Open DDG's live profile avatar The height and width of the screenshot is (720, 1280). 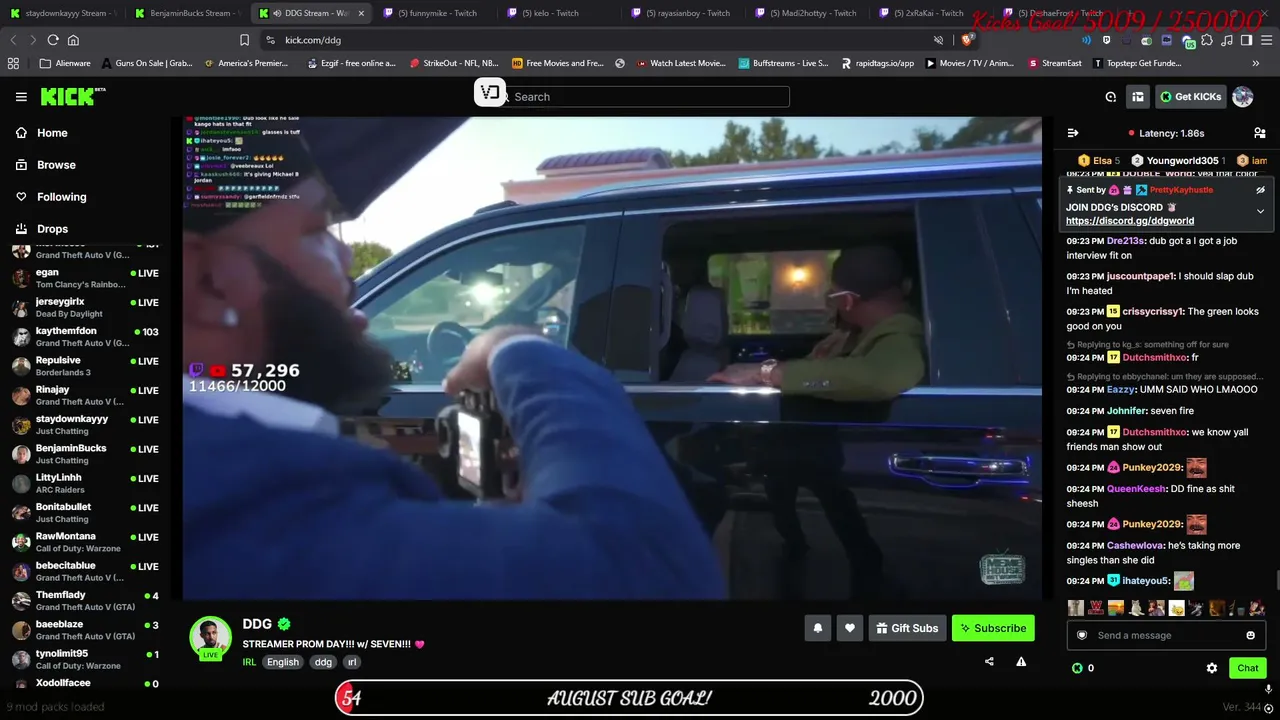click(210, 639)
